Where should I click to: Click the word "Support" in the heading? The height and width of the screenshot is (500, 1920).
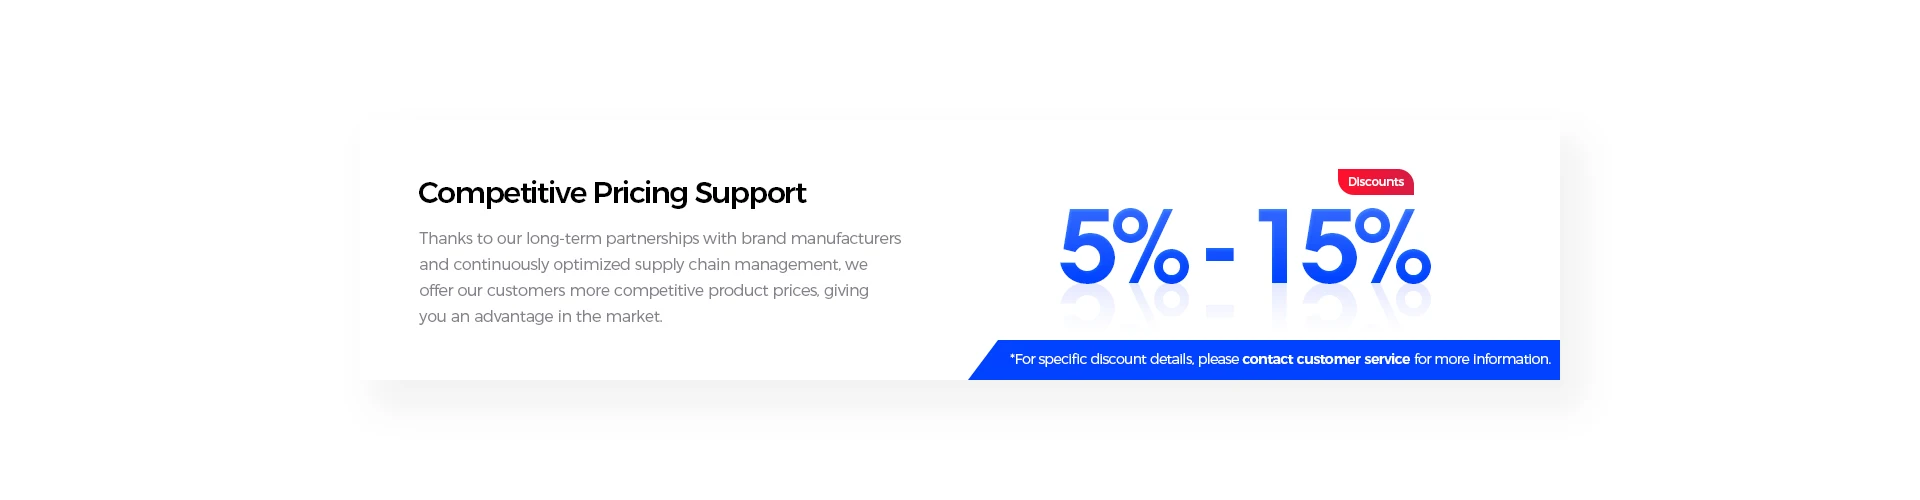(750, 193)
